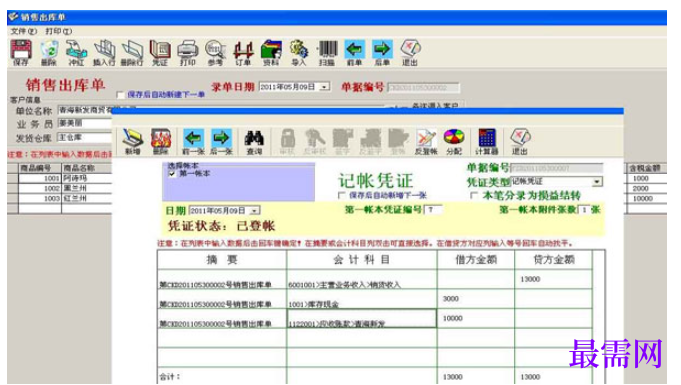
Task: Toggle 本笔分录为损益结转 checkbox
Action: pos(474,196)
